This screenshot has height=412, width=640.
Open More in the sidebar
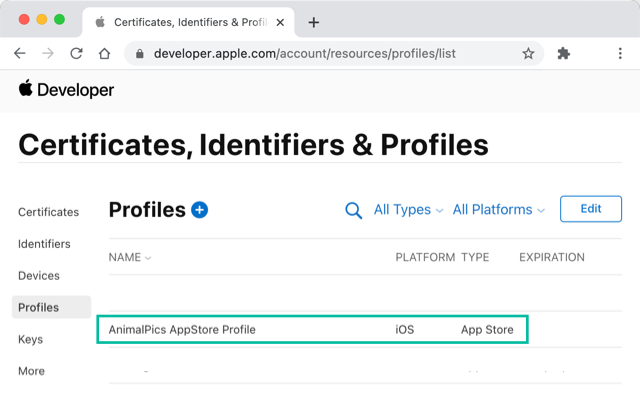point(31,371)
